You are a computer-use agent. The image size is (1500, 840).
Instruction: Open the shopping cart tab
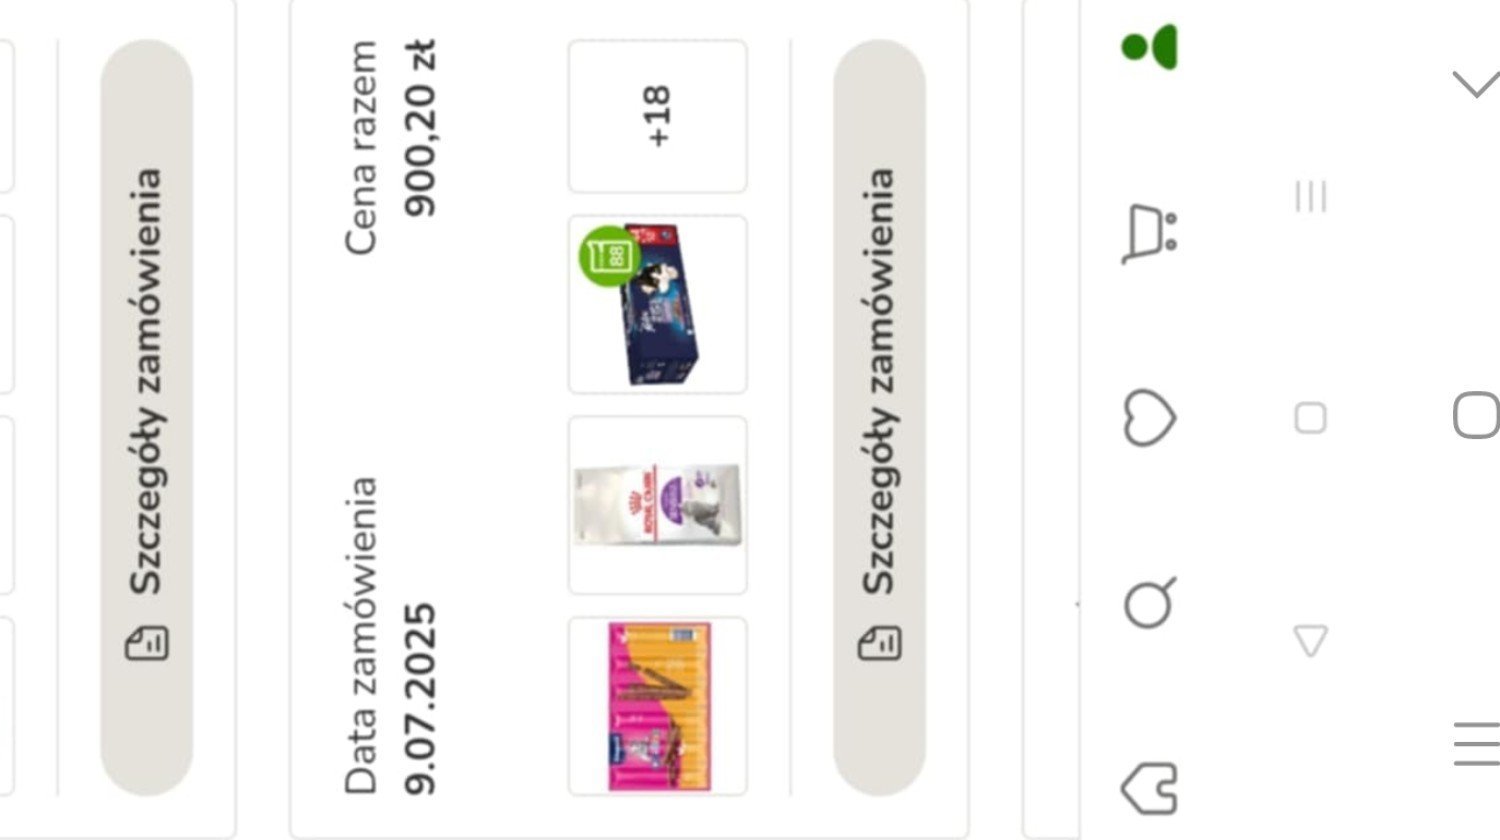(x=1150, y=231)
